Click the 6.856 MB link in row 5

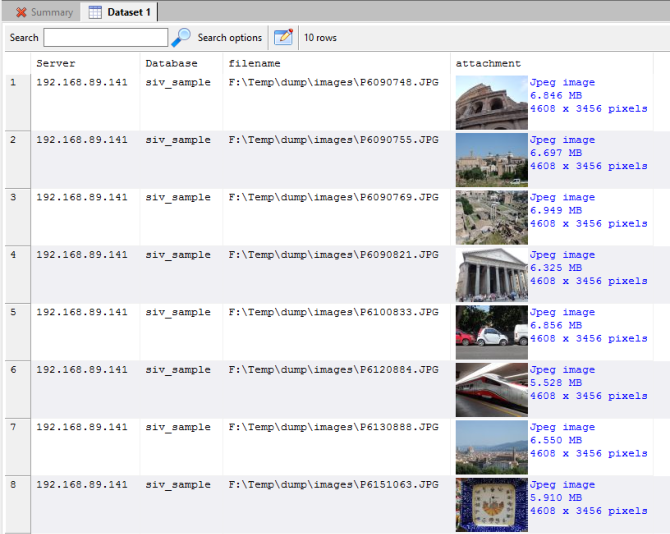coord(555,326)
